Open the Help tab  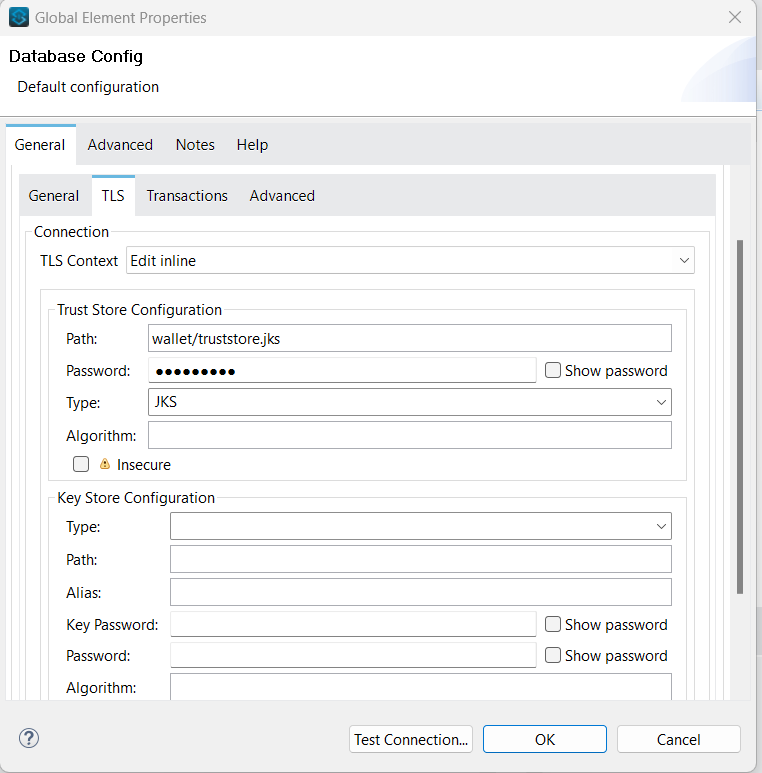click(252, 145)
